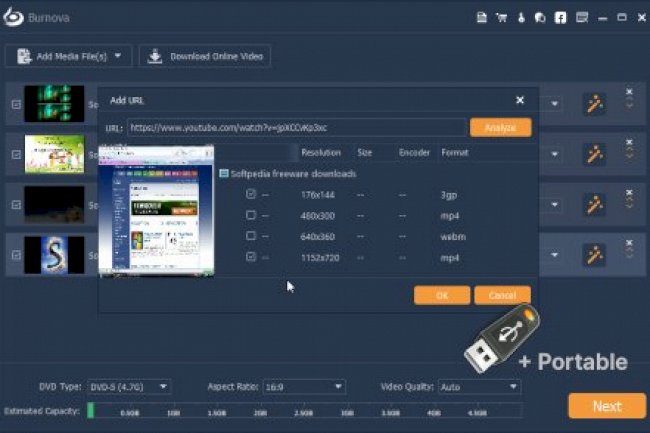Viewport: 650px width, 433px height.
Task: Enable the 640x360 webm checkbox
Action: pos(251,236)
